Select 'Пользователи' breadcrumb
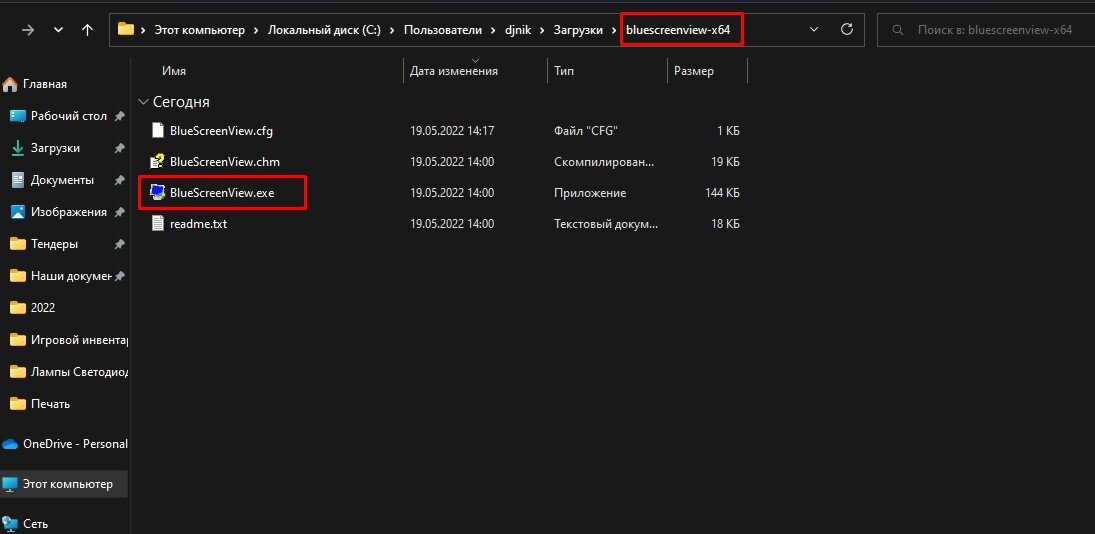The height and width of the screenshot is (534, 1095). [443, 30]
